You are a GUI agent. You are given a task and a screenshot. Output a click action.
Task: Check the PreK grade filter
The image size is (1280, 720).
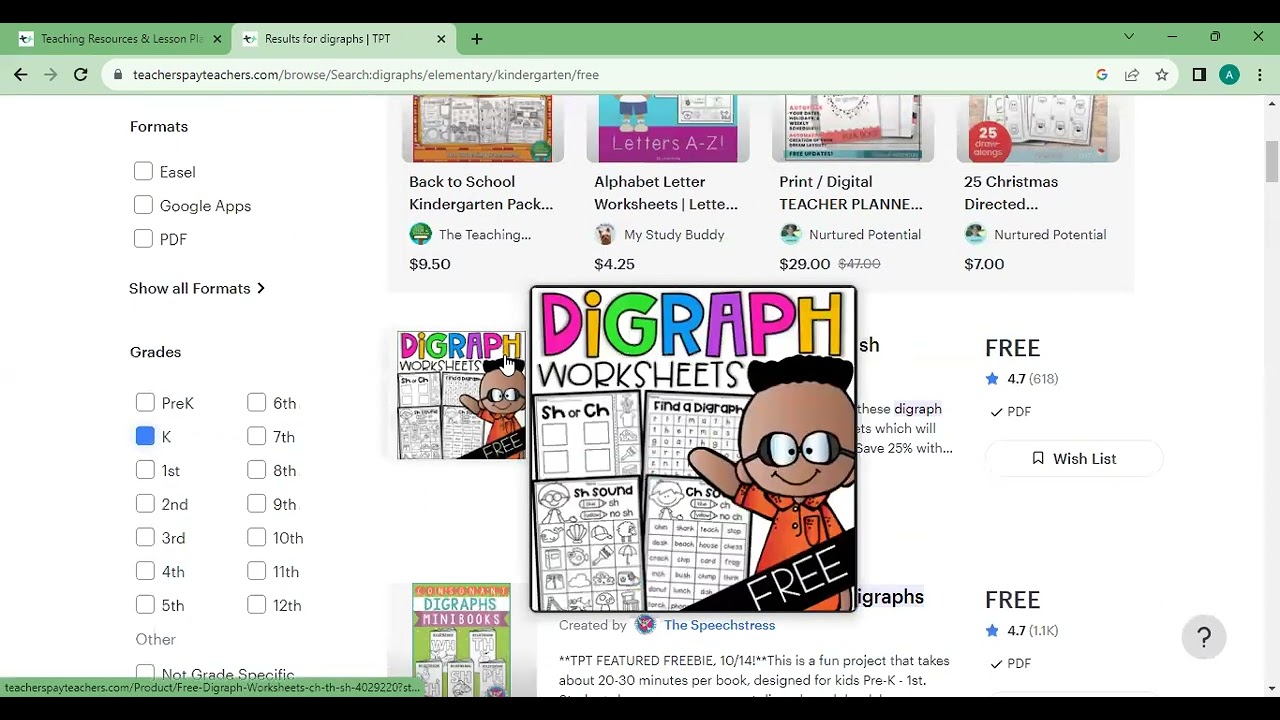(x=145, y=403)
